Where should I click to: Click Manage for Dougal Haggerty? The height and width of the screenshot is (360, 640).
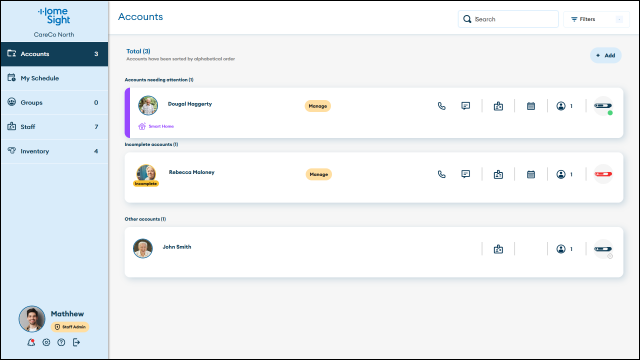[x=318, y=106]
